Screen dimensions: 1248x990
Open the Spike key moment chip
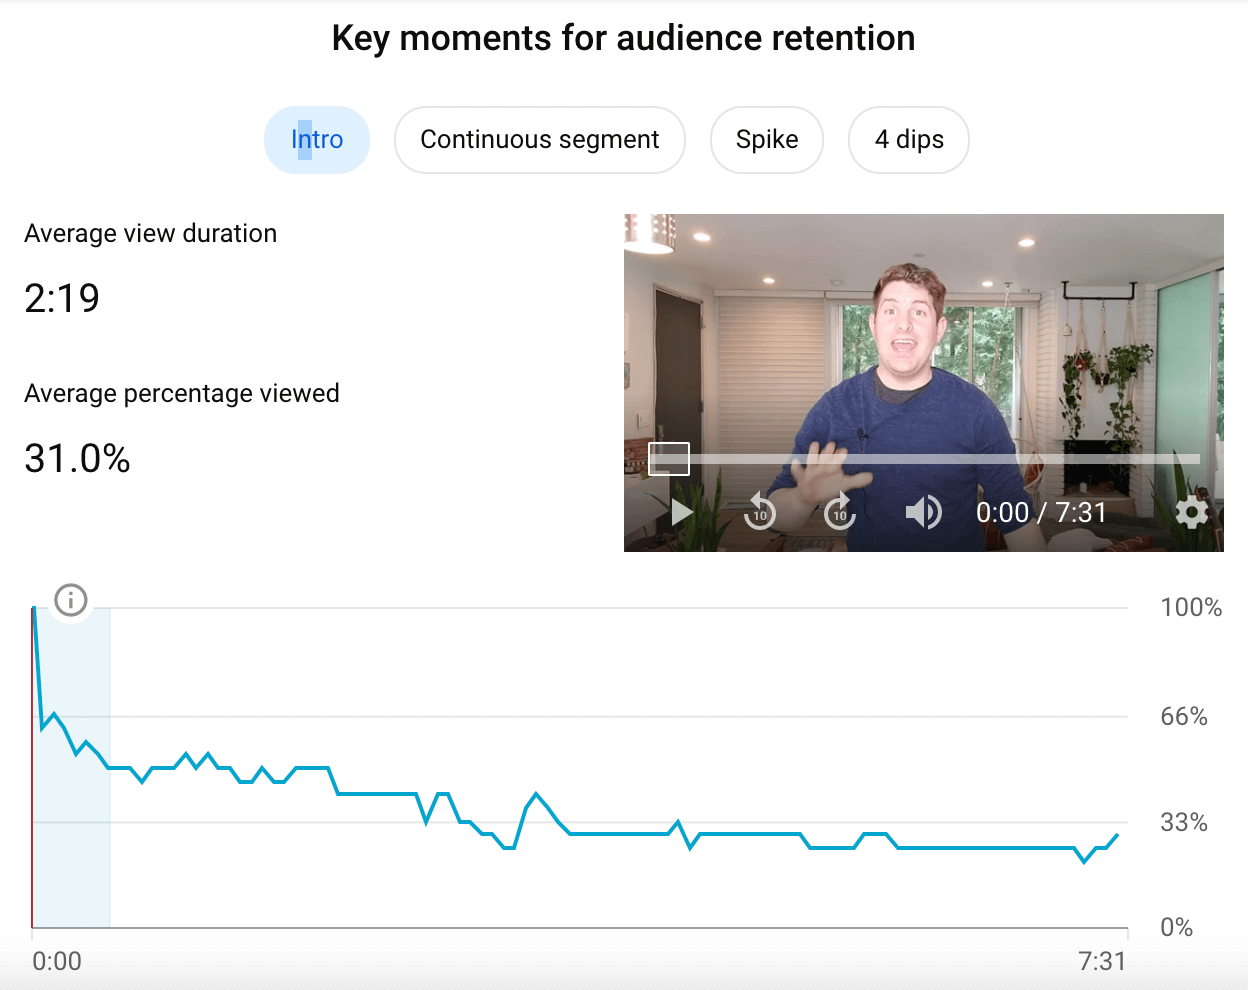pyautogui.click(x=767, y=140)
